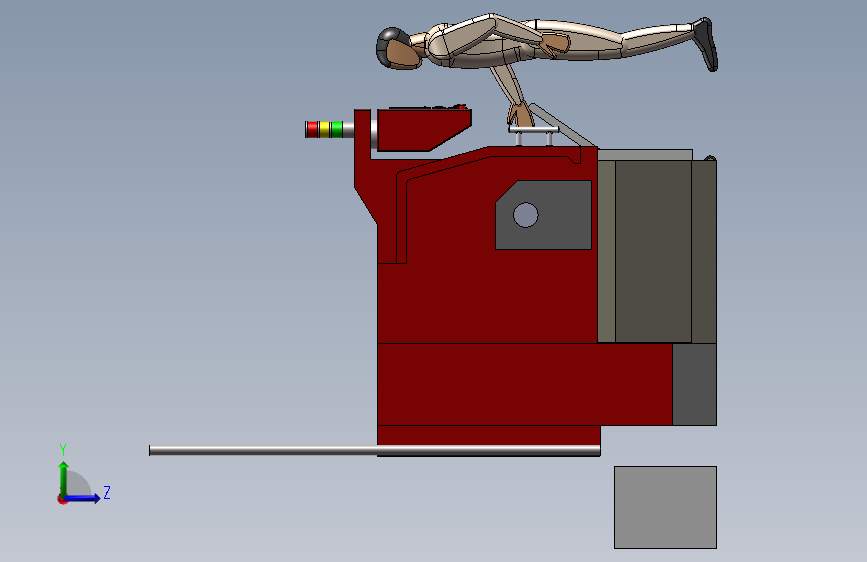This screenshot has width=867, height=562.
Task: Select the small dark gray block on the red base
Action: pos(694,384)
